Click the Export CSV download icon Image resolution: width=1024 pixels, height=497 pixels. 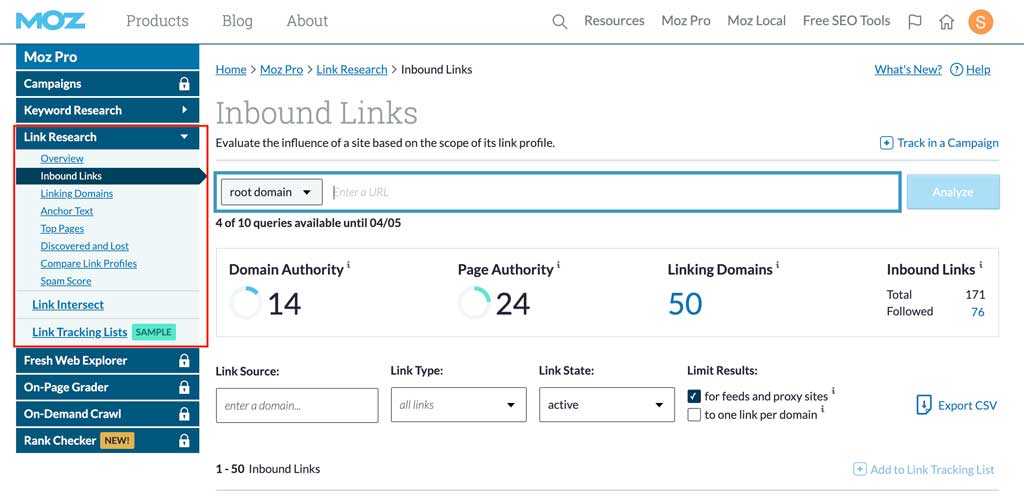click(x=924, y=405)
